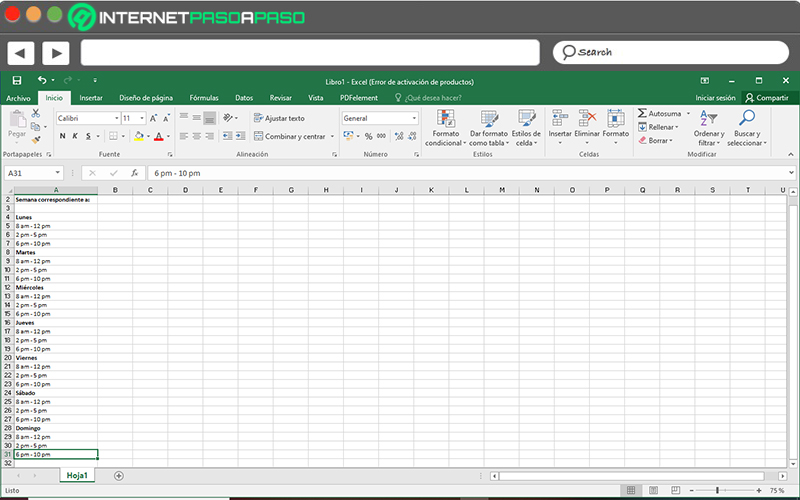The width and height of the screenshot is (800, 500).
Task: Click the Ordenar y filtrar icon
Action: [709, 118]
